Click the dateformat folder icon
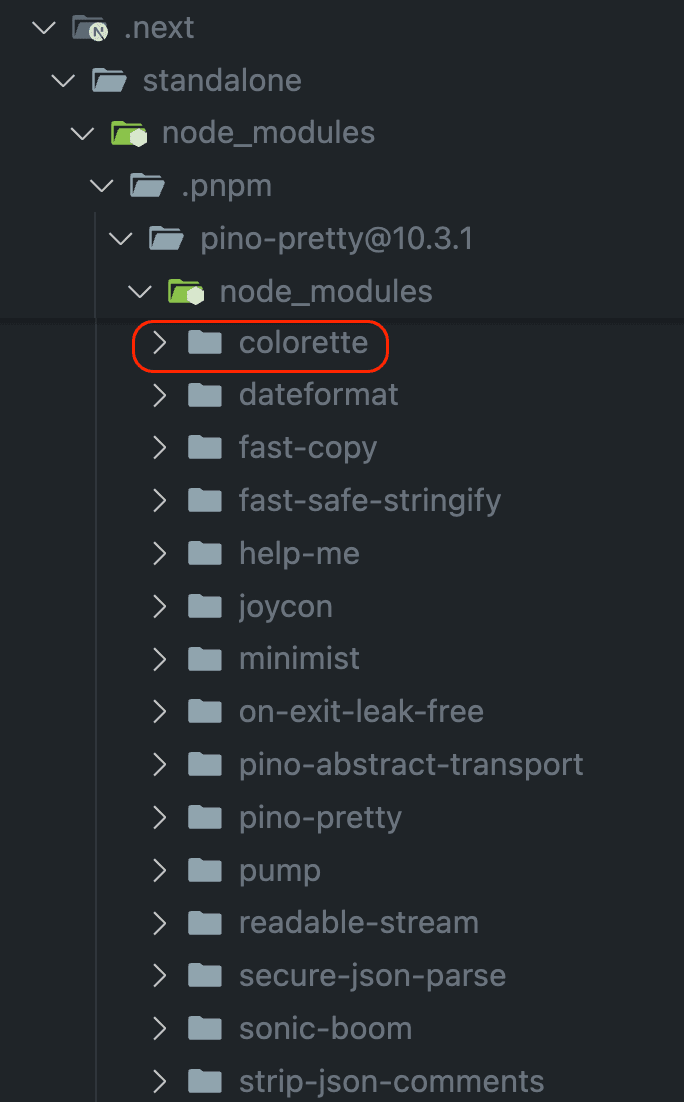This screenshot has width=684, height=1102. [x=205, y=395]
